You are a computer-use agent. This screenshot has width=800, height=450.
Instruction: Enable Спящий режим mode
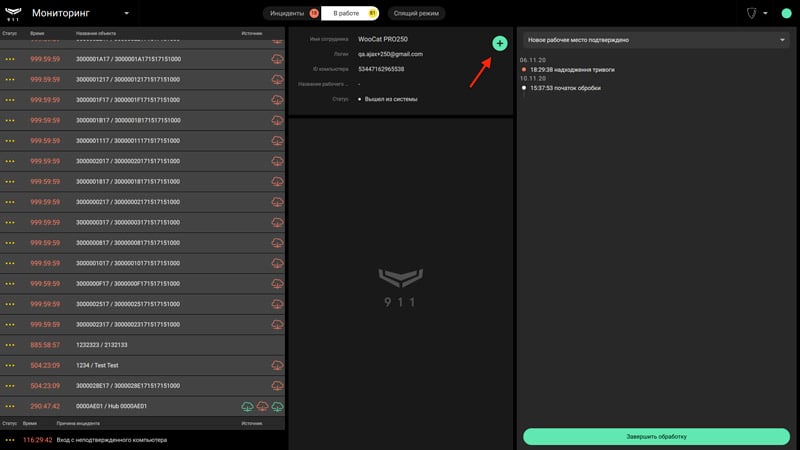(x=416, y=13)
